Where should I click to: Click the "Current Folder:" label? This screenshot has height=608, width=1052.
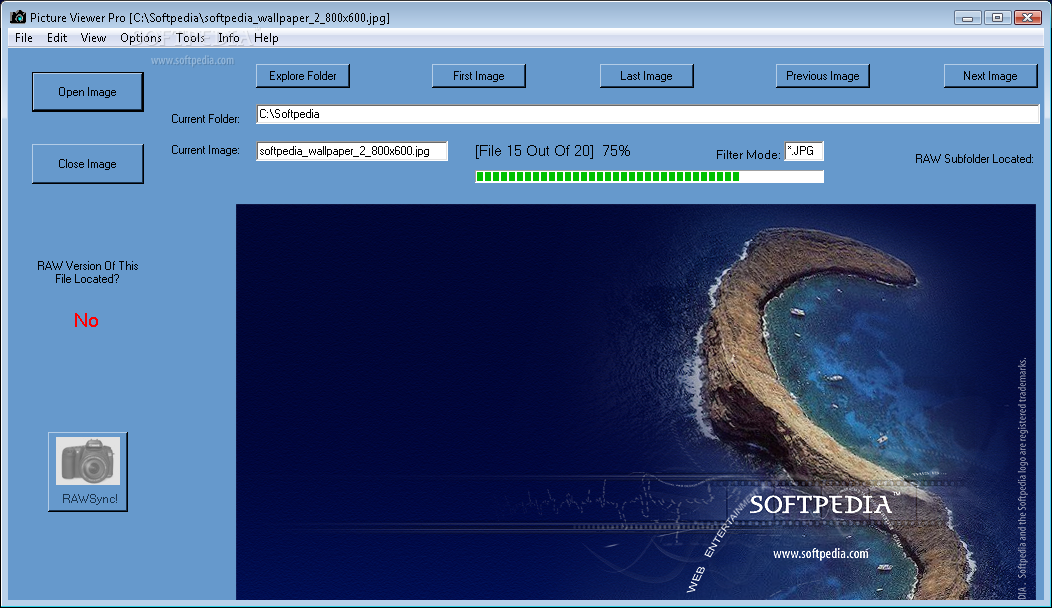coord(205,119)
